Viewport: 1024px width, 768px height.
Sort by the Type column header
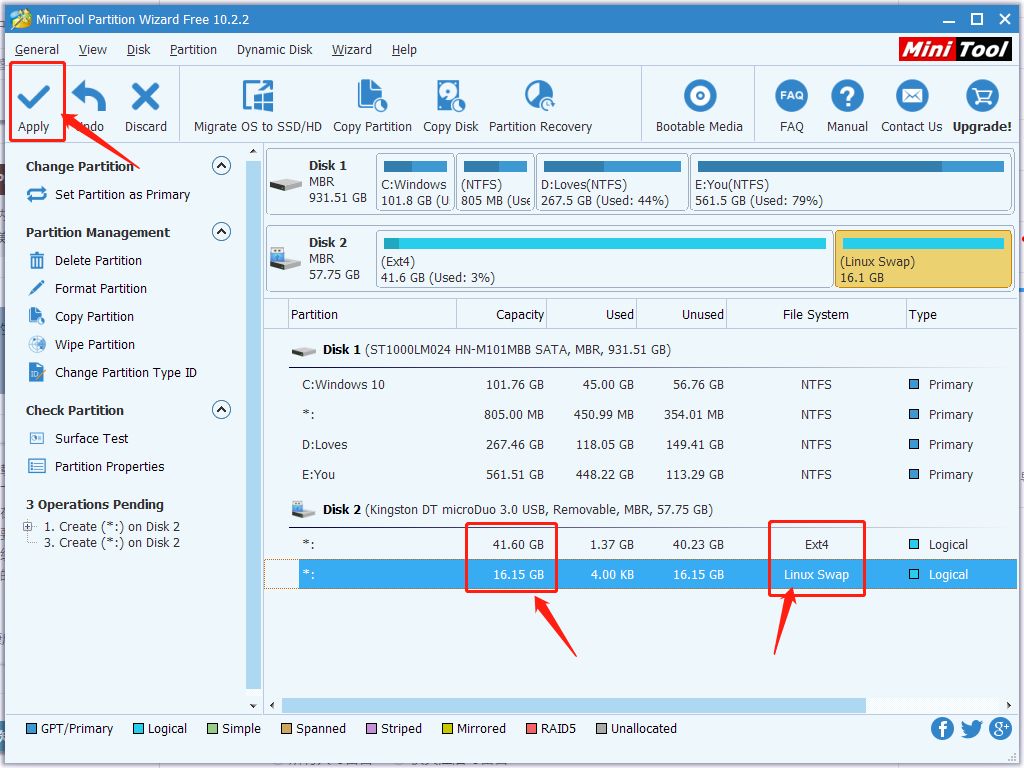[x=961, y=315]
